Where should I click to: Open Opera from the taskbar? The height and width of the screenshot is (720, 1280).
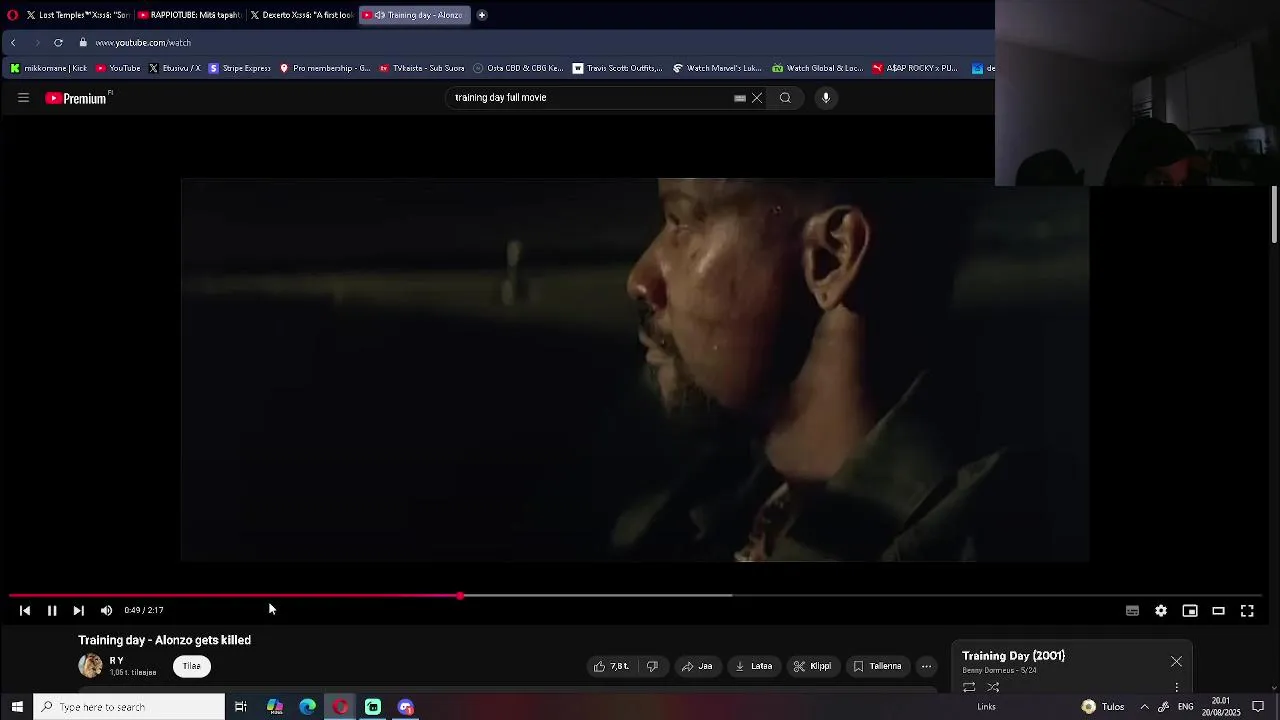click(x=341, y=707)
